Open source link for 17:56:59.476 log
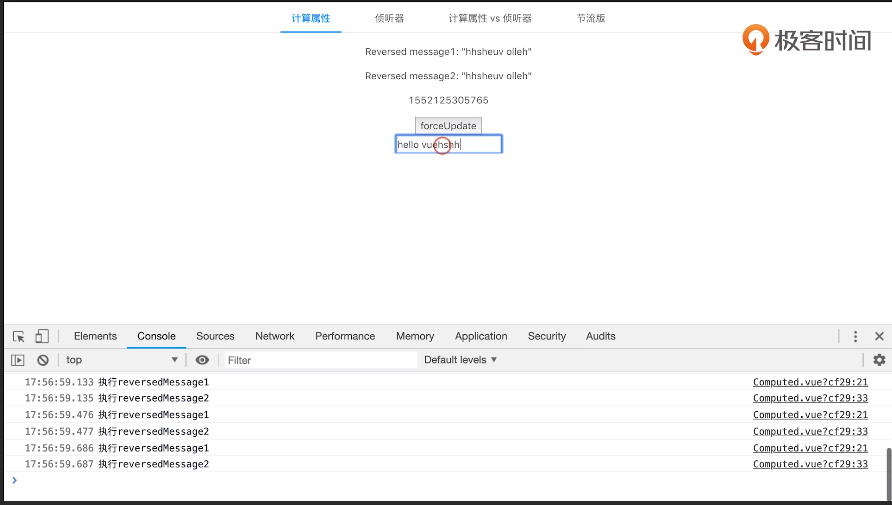The image size is (892, 505). pos(810,415)
